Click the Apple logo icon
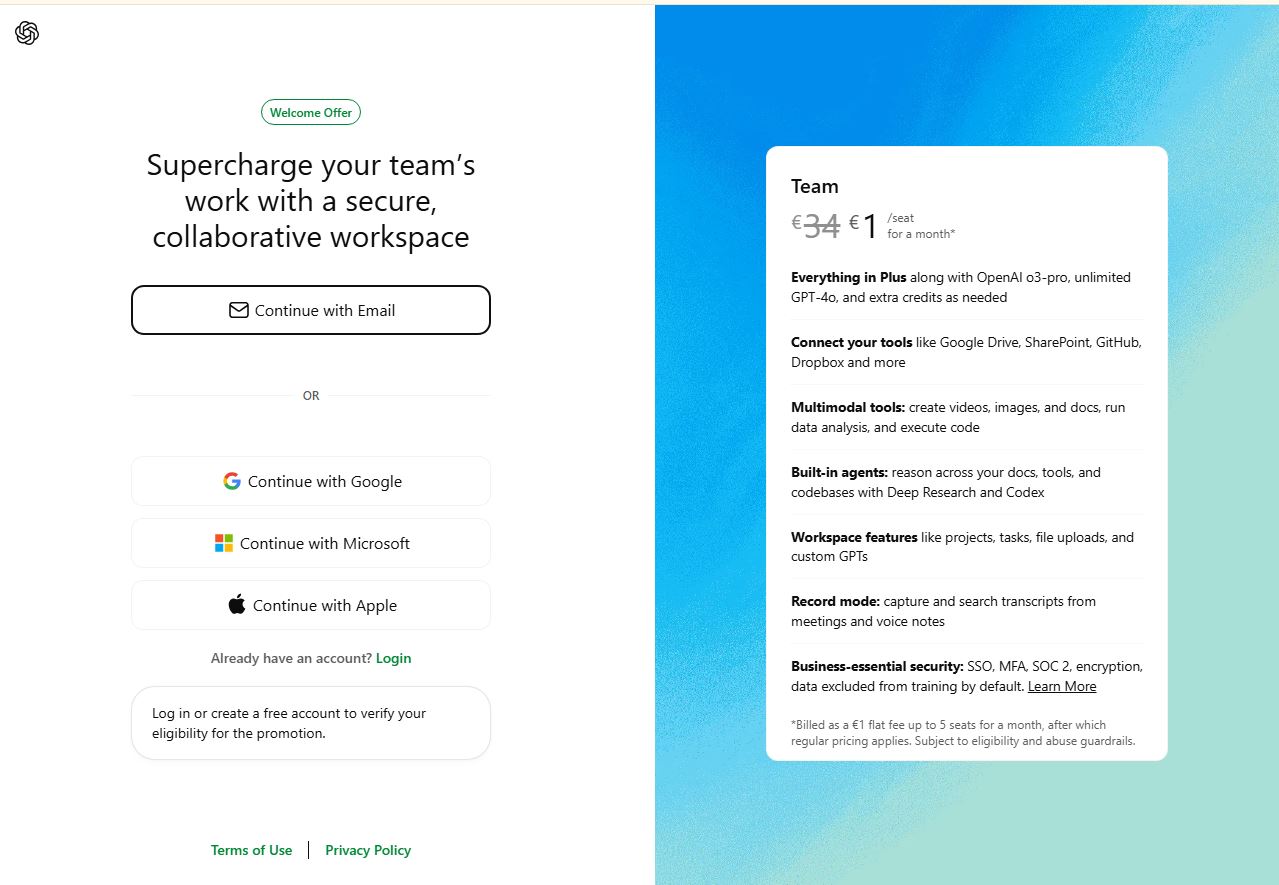 click(x=237, y=604)
